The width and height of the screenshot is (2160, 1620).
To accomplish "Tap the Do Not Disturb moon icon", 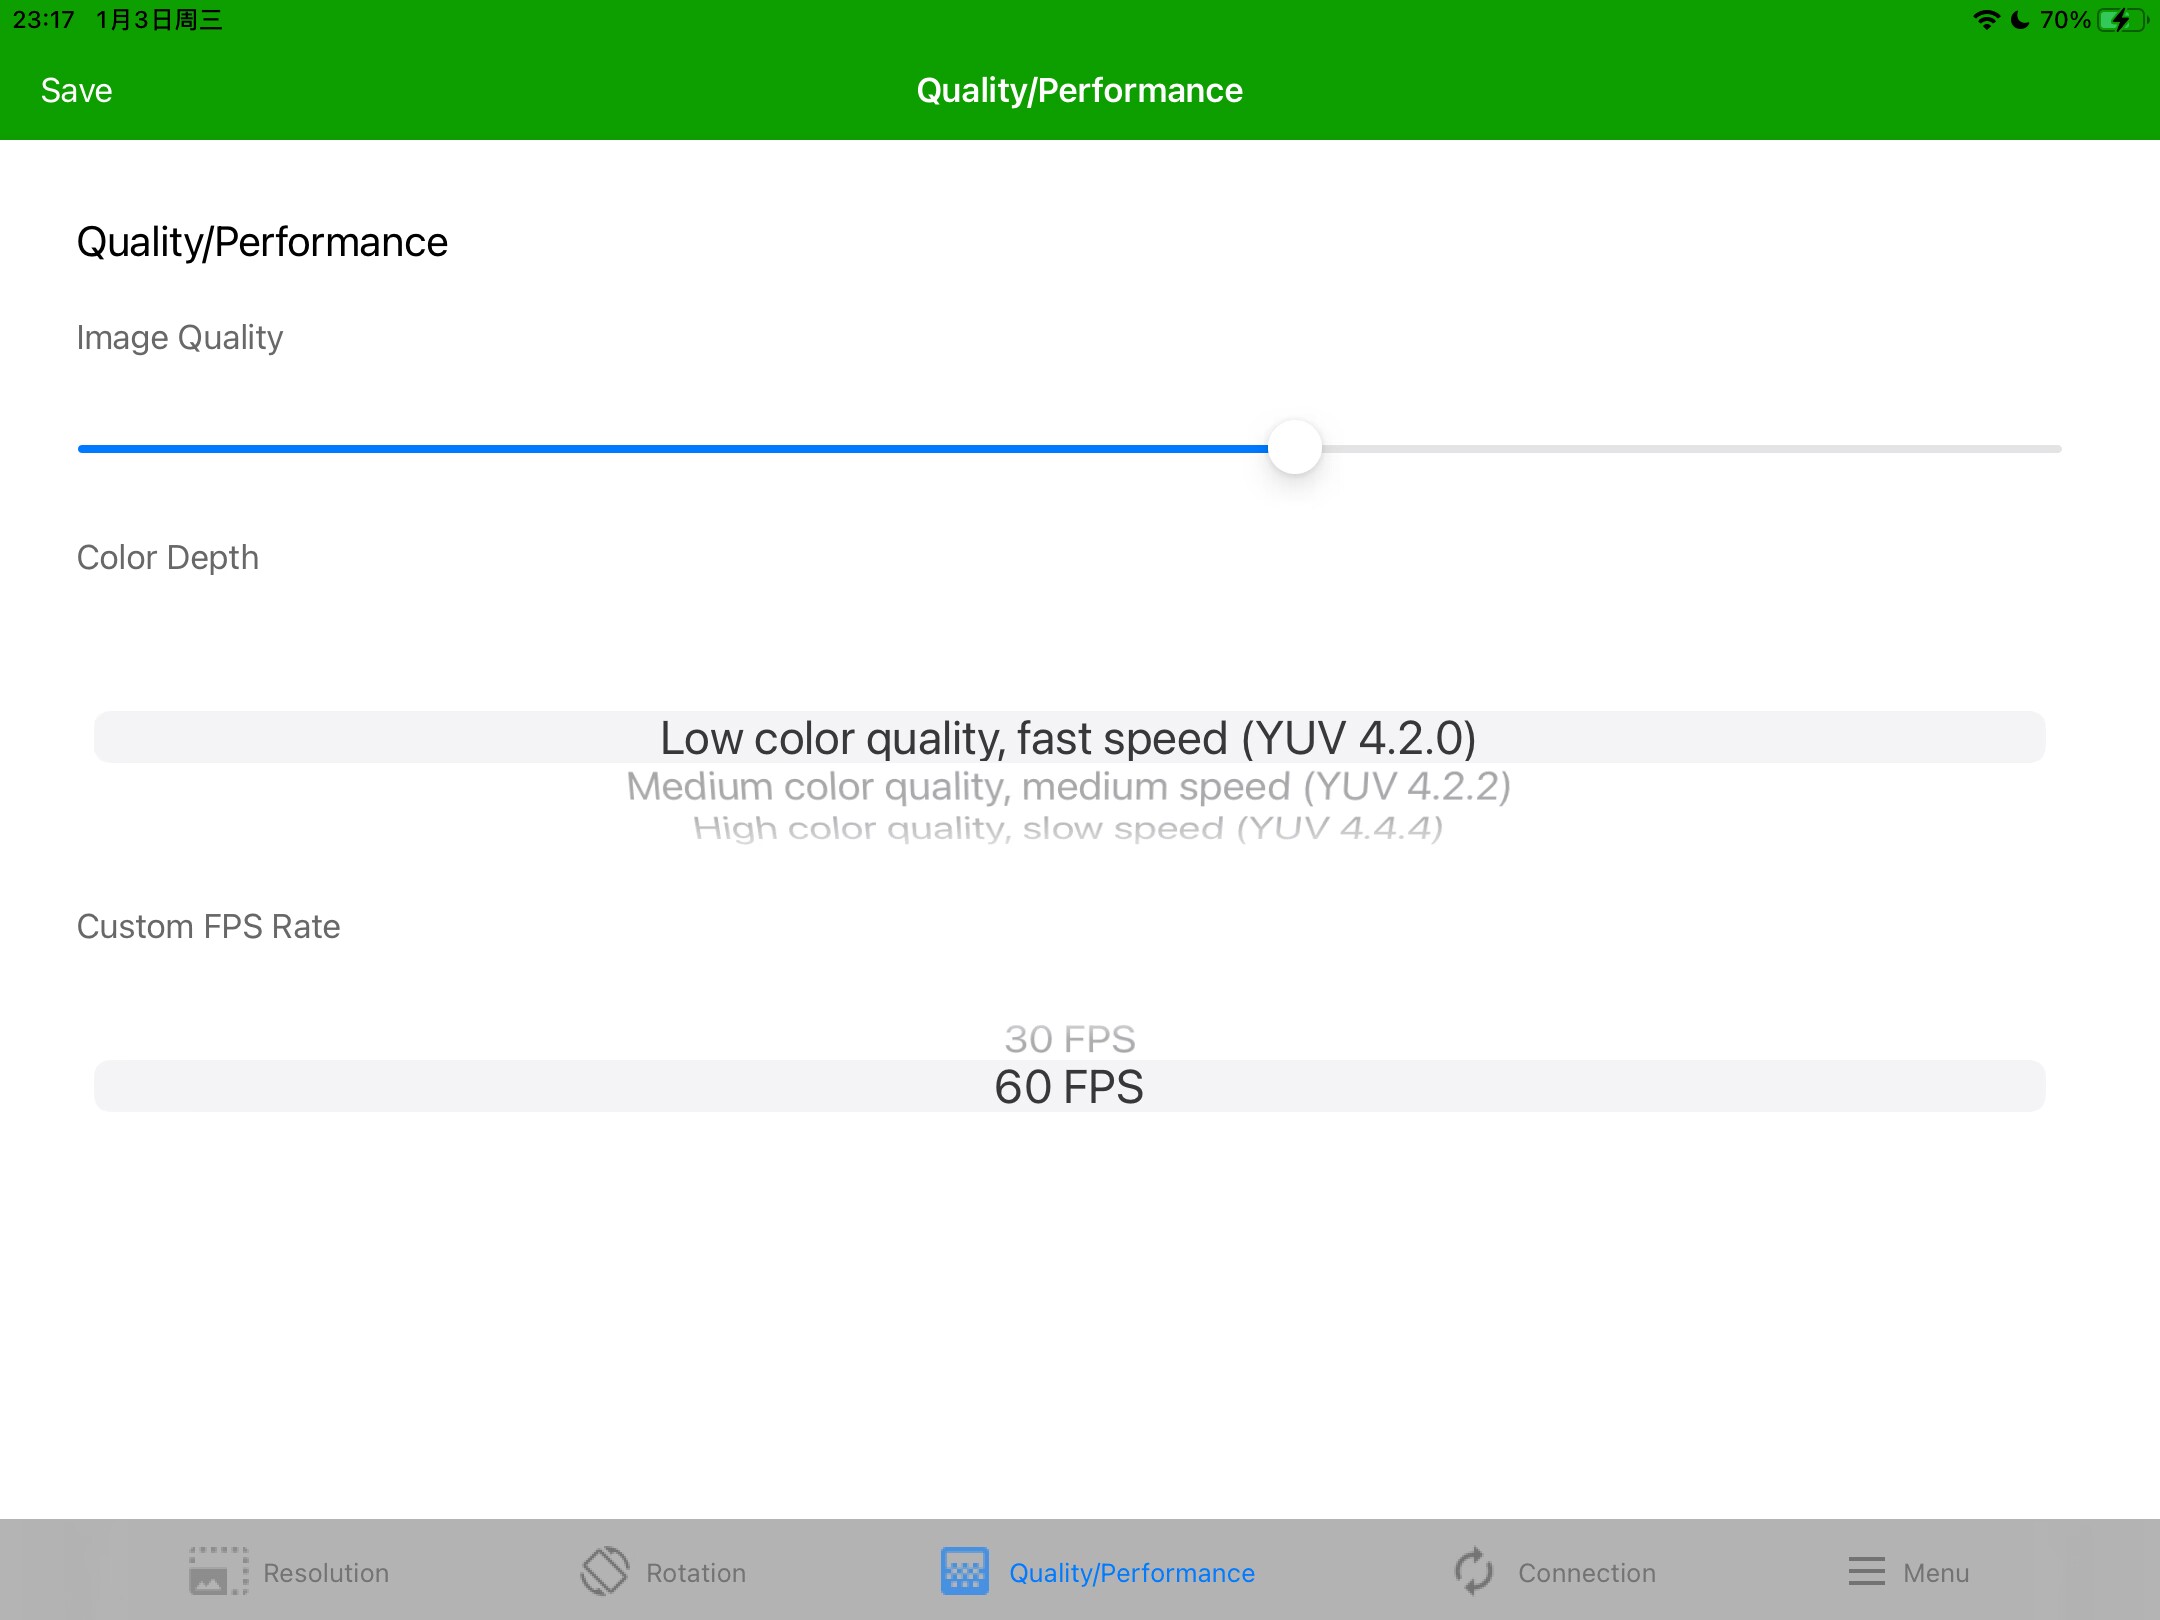I will (x=2019, y=20).
